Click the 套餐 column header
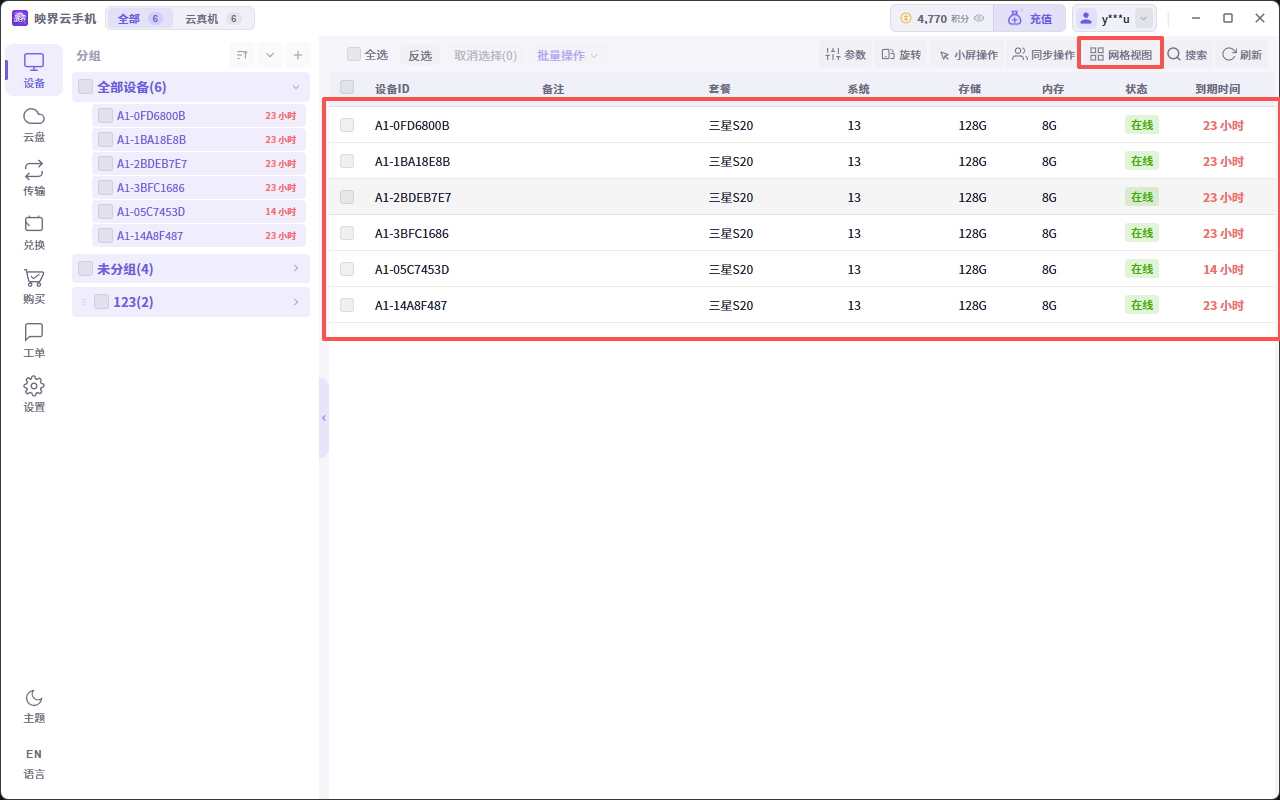The width and height of the screenshot is (1280, 800). click(720, 89)
